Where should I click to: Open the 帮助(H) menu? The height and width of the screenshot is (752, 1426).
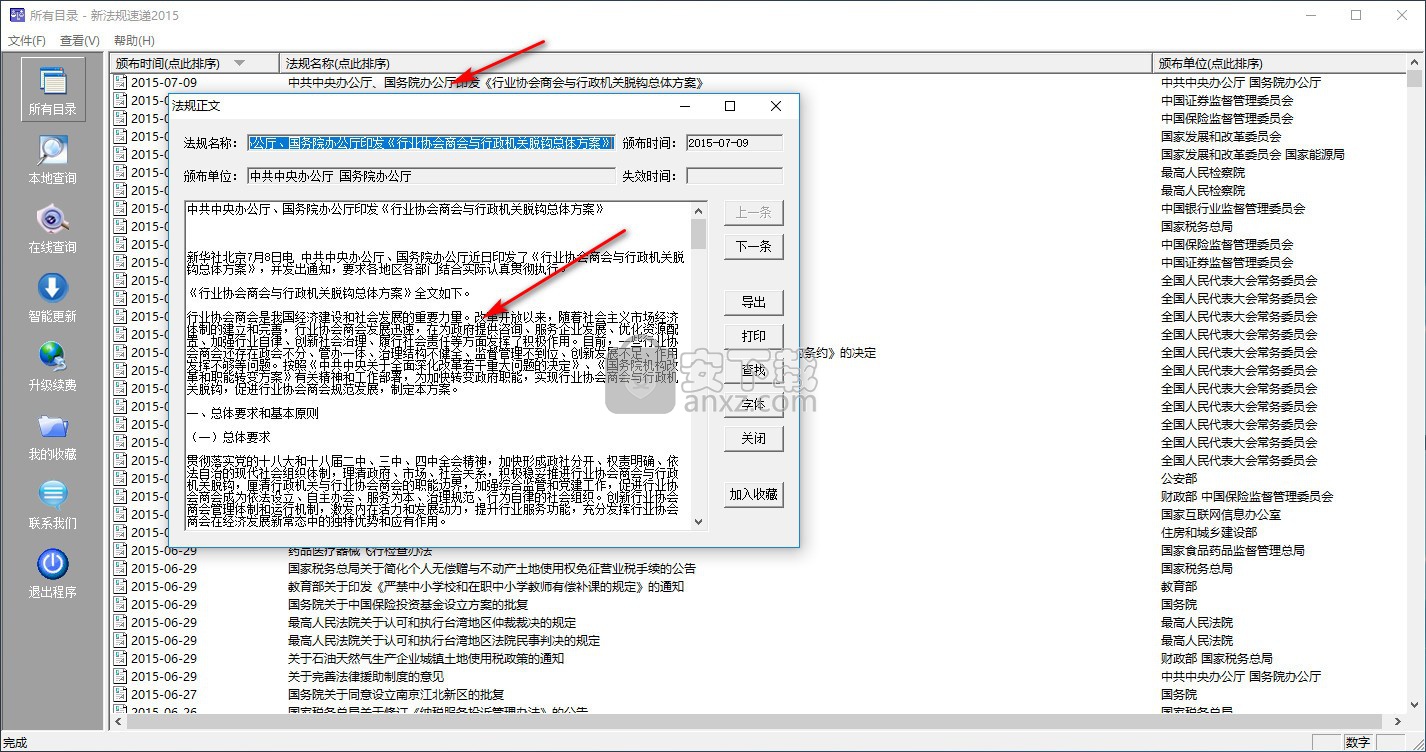(x=134, y=41)
